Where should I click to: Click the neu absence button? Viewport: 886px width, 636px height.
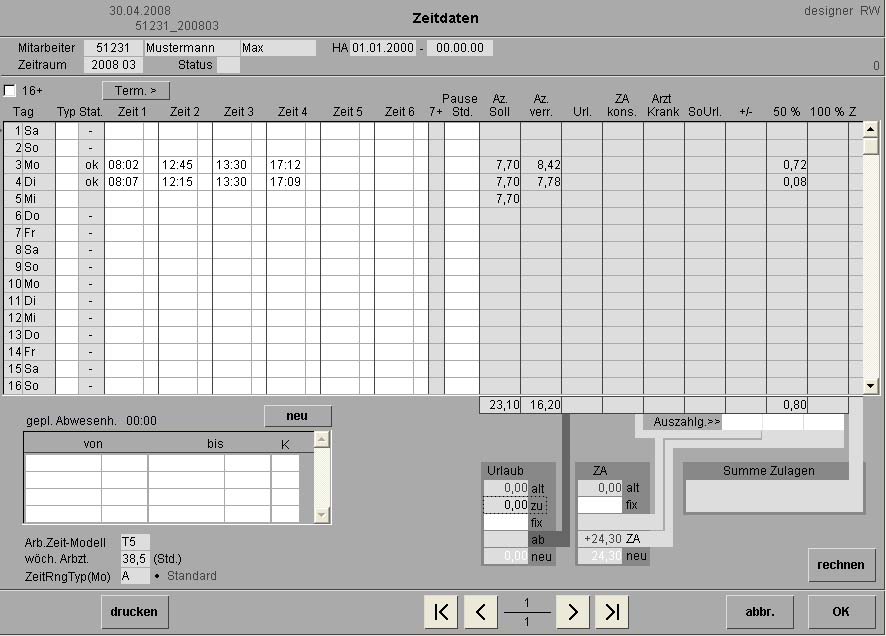[297, 416]
